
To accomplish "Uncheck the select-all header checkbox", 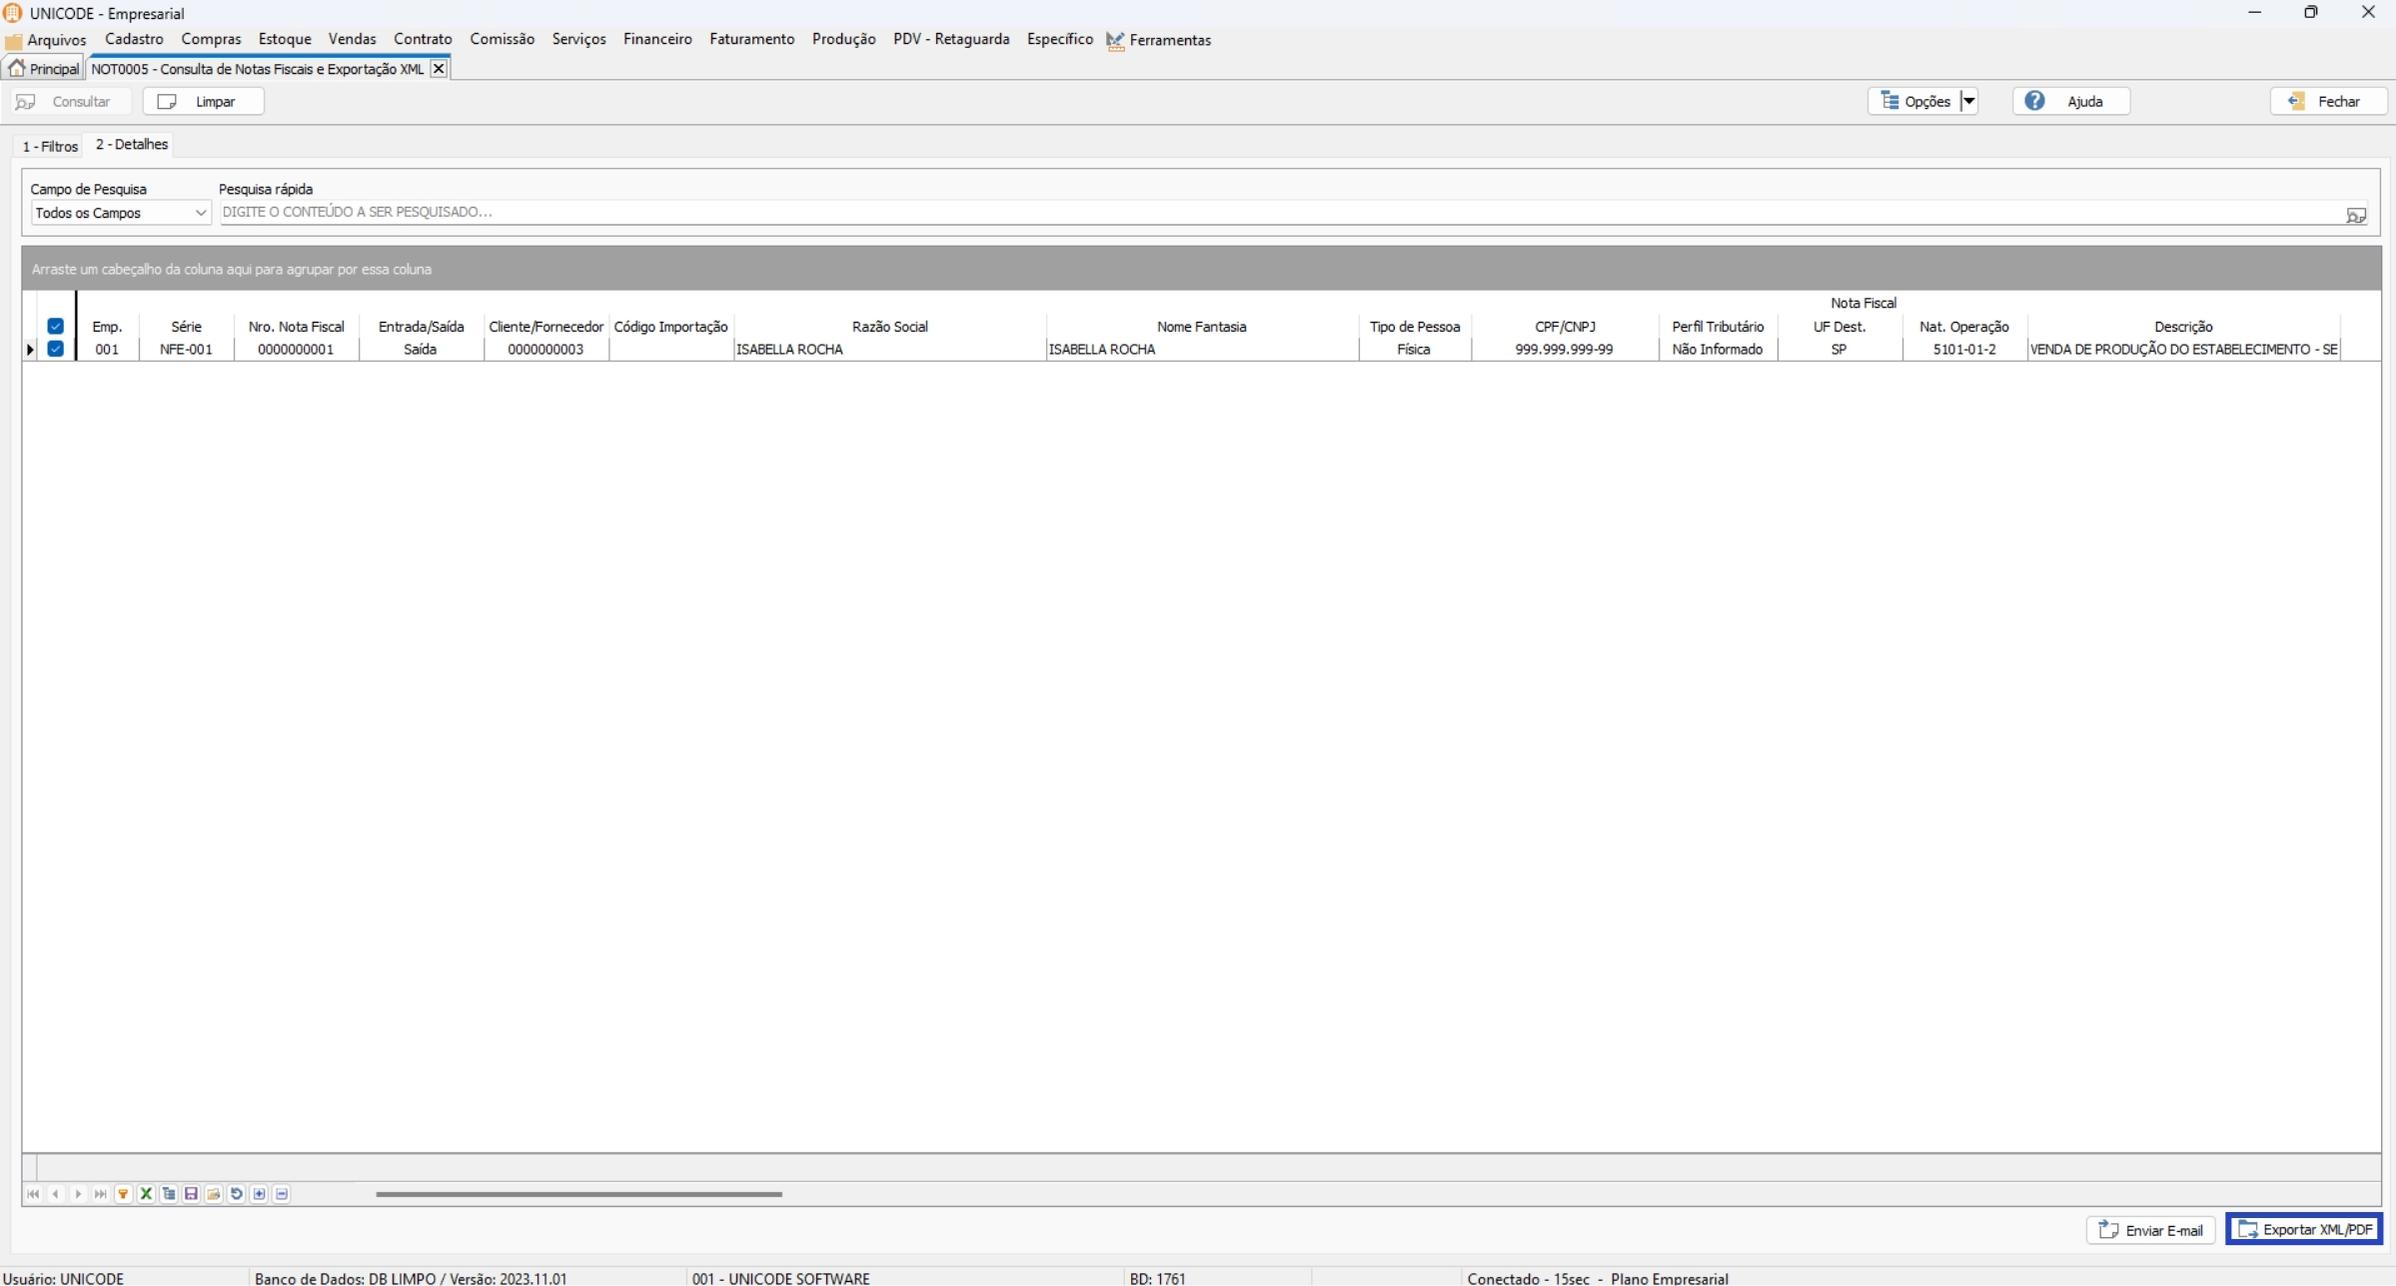I will (x=56, y=326).
